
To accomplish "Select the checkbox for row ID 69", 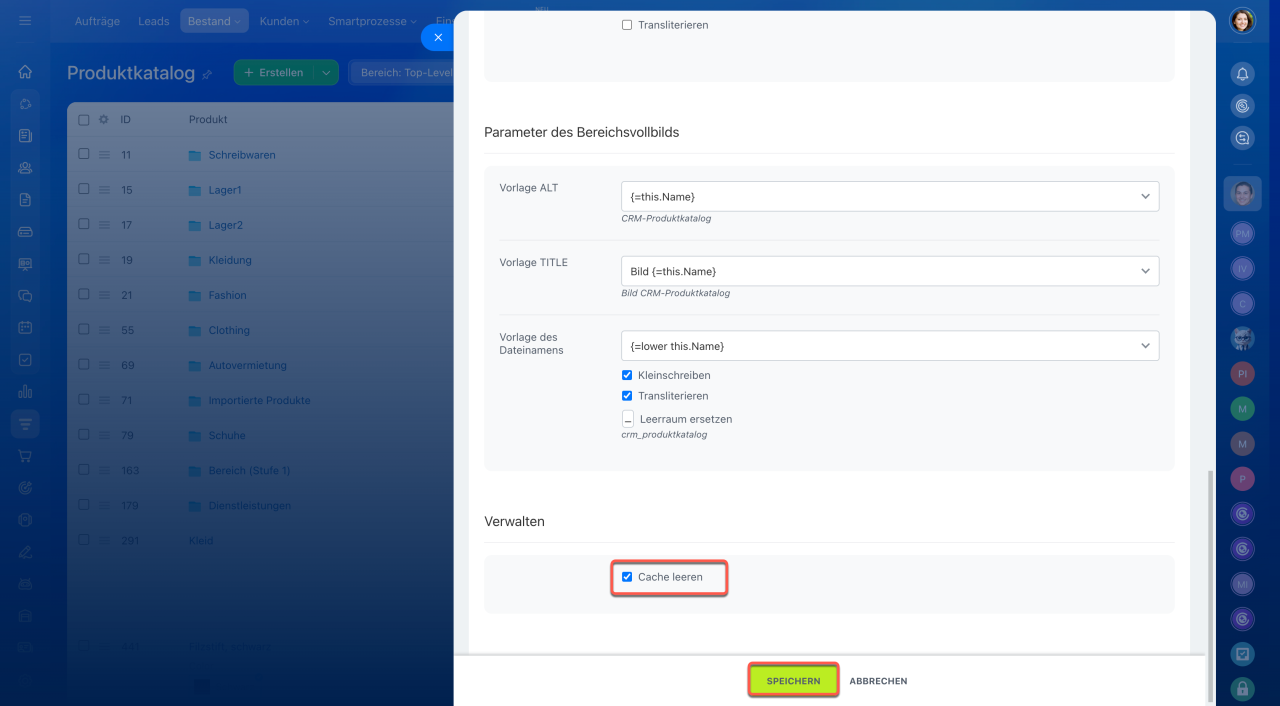I will point(84,365).
